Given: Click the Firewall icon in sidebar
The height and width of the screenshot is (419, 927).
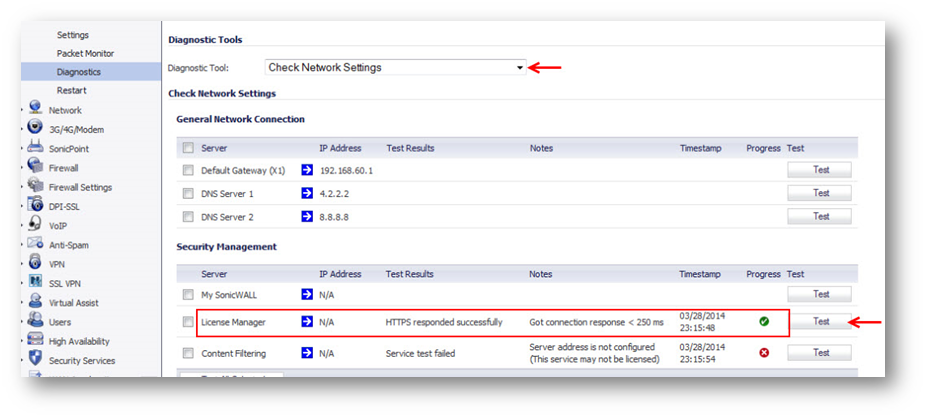Looking at the screenshot, I should click(36, 168).
